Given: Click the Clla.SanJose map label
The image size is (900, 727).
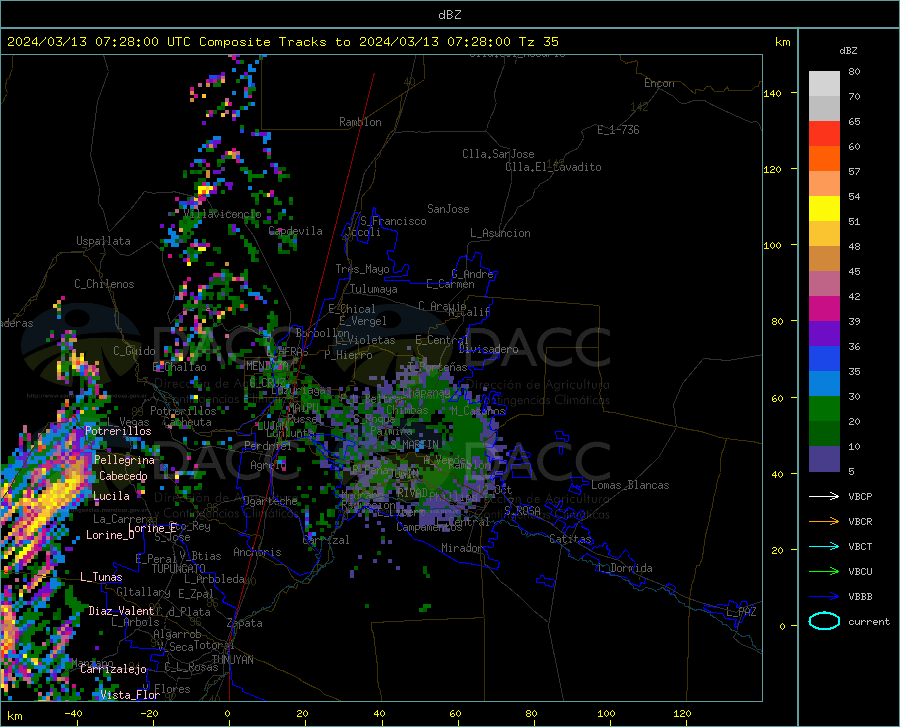Looking at the screenshot, I should 498,154.
